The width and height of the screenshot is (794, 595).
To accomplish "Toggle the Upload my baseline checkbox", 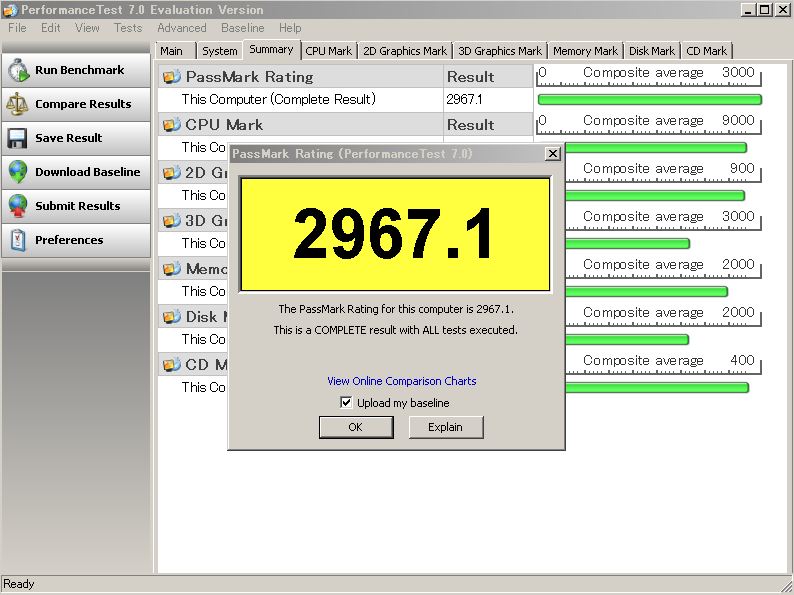I will coord(346,403).
